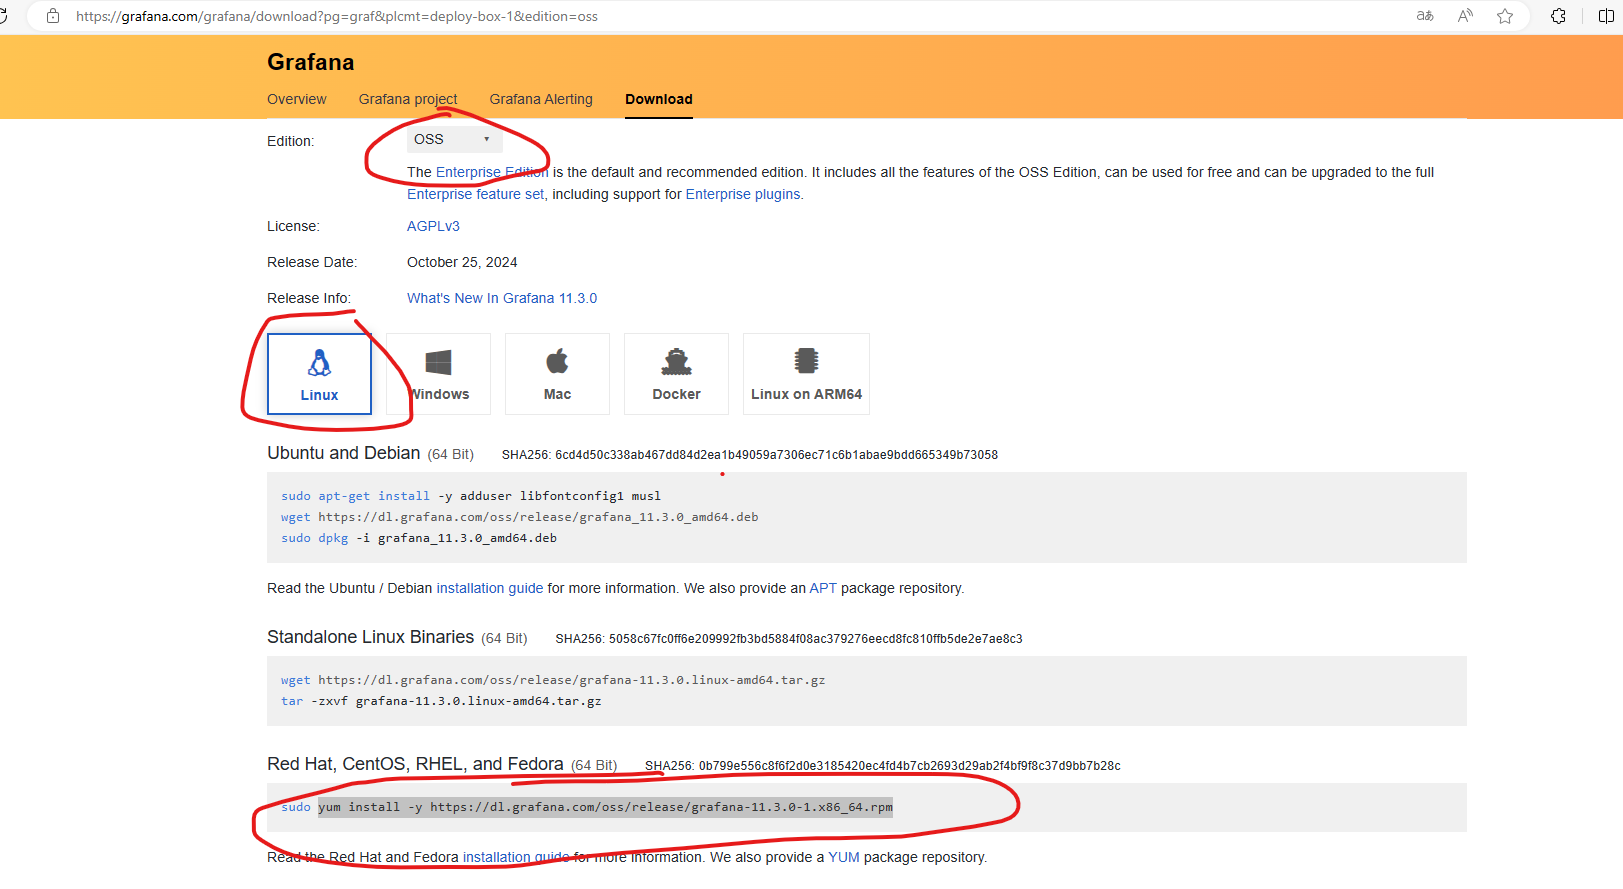Toggle the split screen icon
The image size is (1623, 889).
(1606, 16)
